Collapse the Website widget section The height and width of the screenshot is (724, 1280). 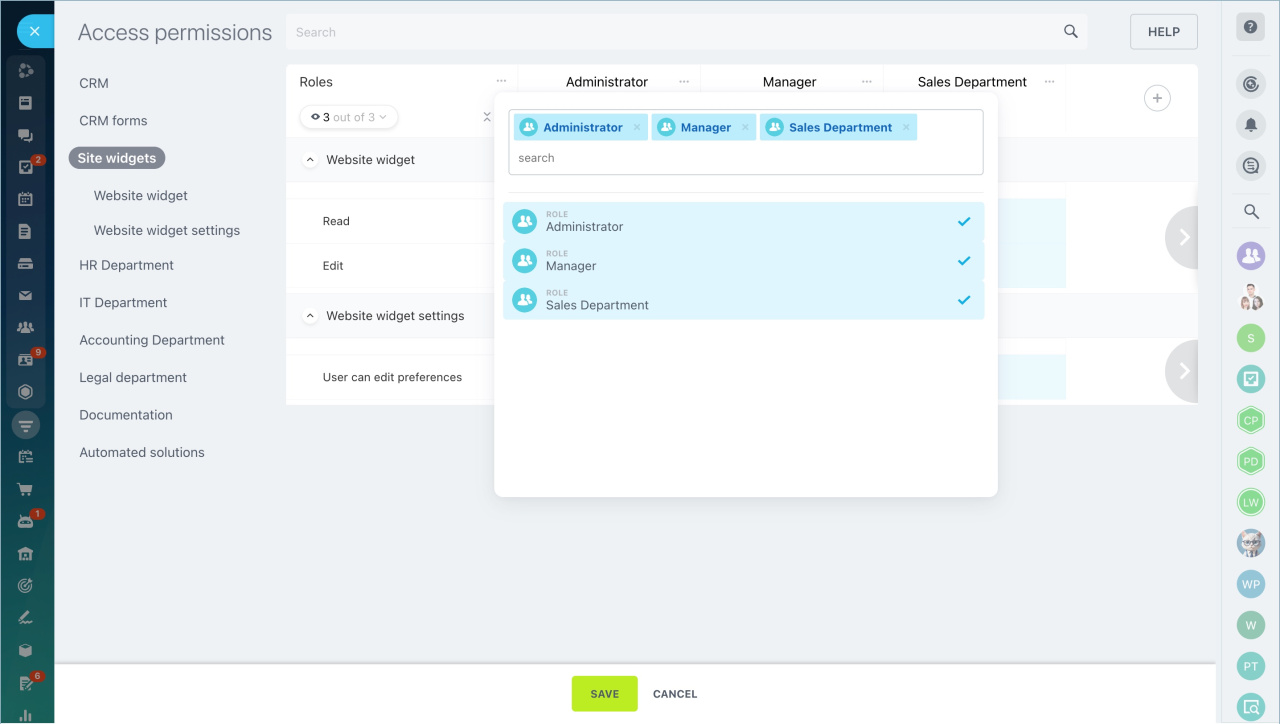pyautogui.click(x=310, y=160)
